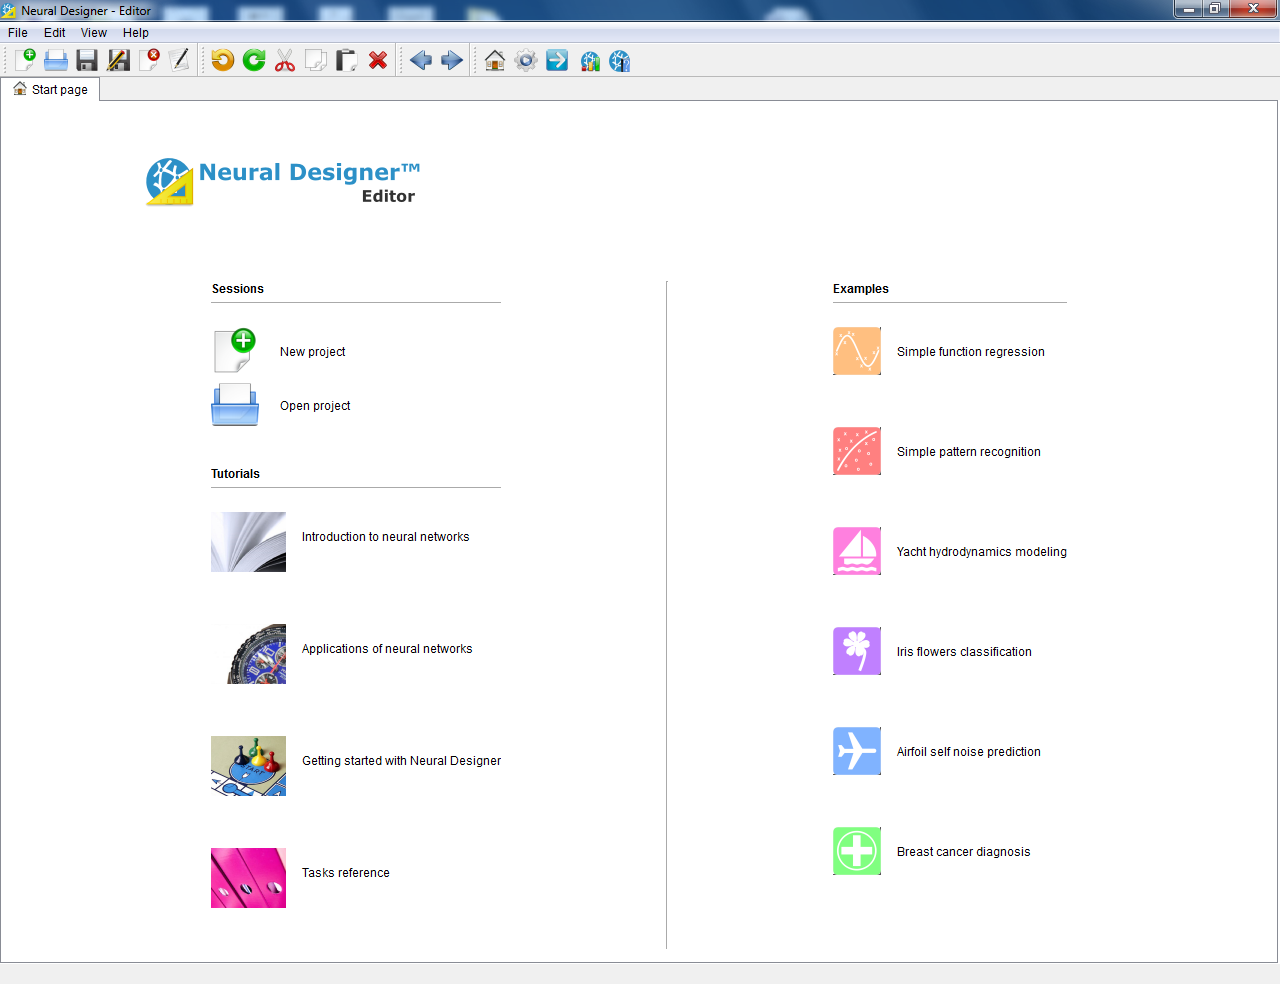Open Introduction to neural networks tutorial link

(386, 537)
